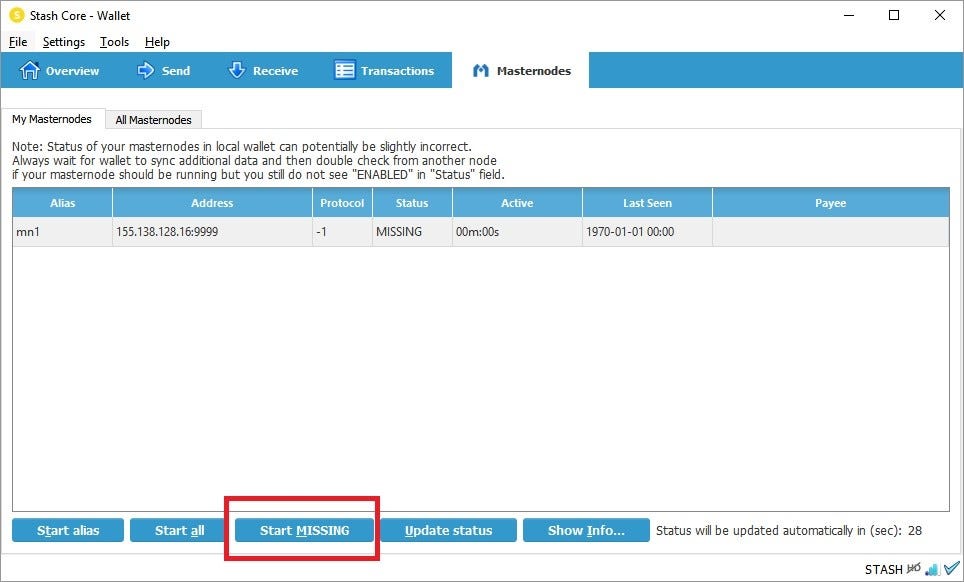Screen dimensions: 964x582
Task: Click the 1970-01-01 00:00 last seen cell
Action: pos(647,232)
